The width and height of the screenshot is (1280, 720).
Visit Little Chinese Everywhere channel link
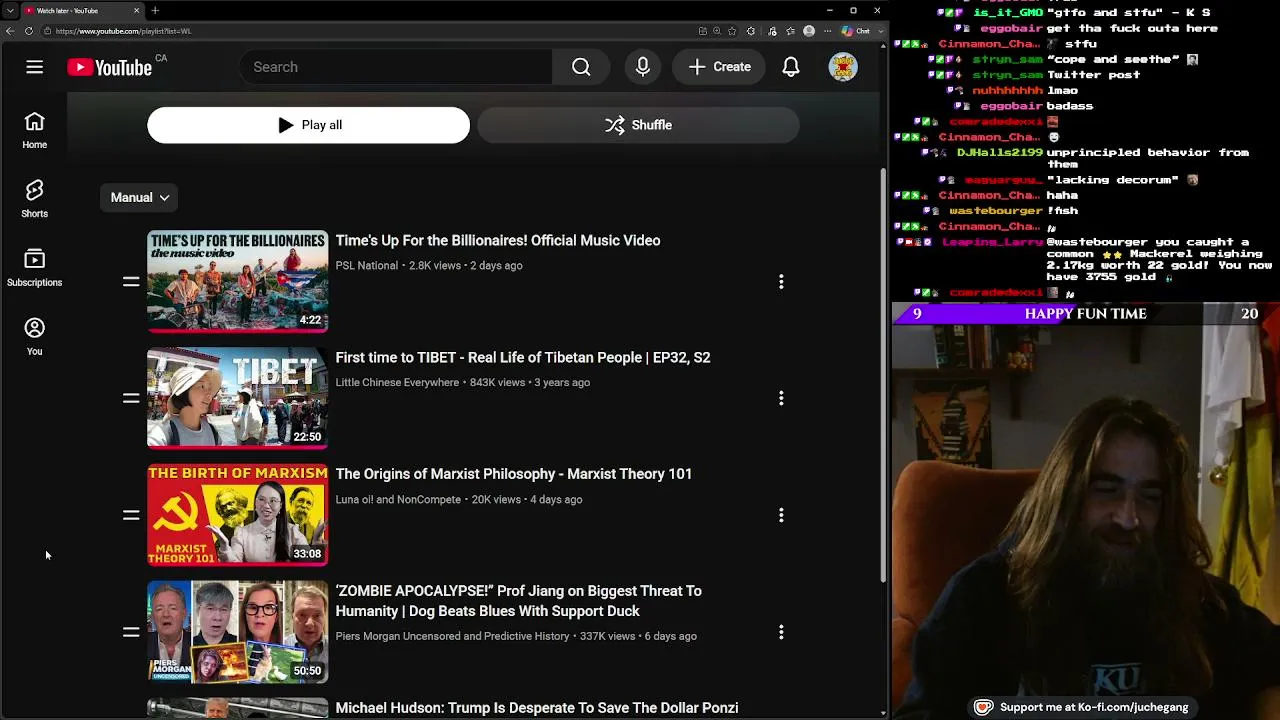coord(397,383)
